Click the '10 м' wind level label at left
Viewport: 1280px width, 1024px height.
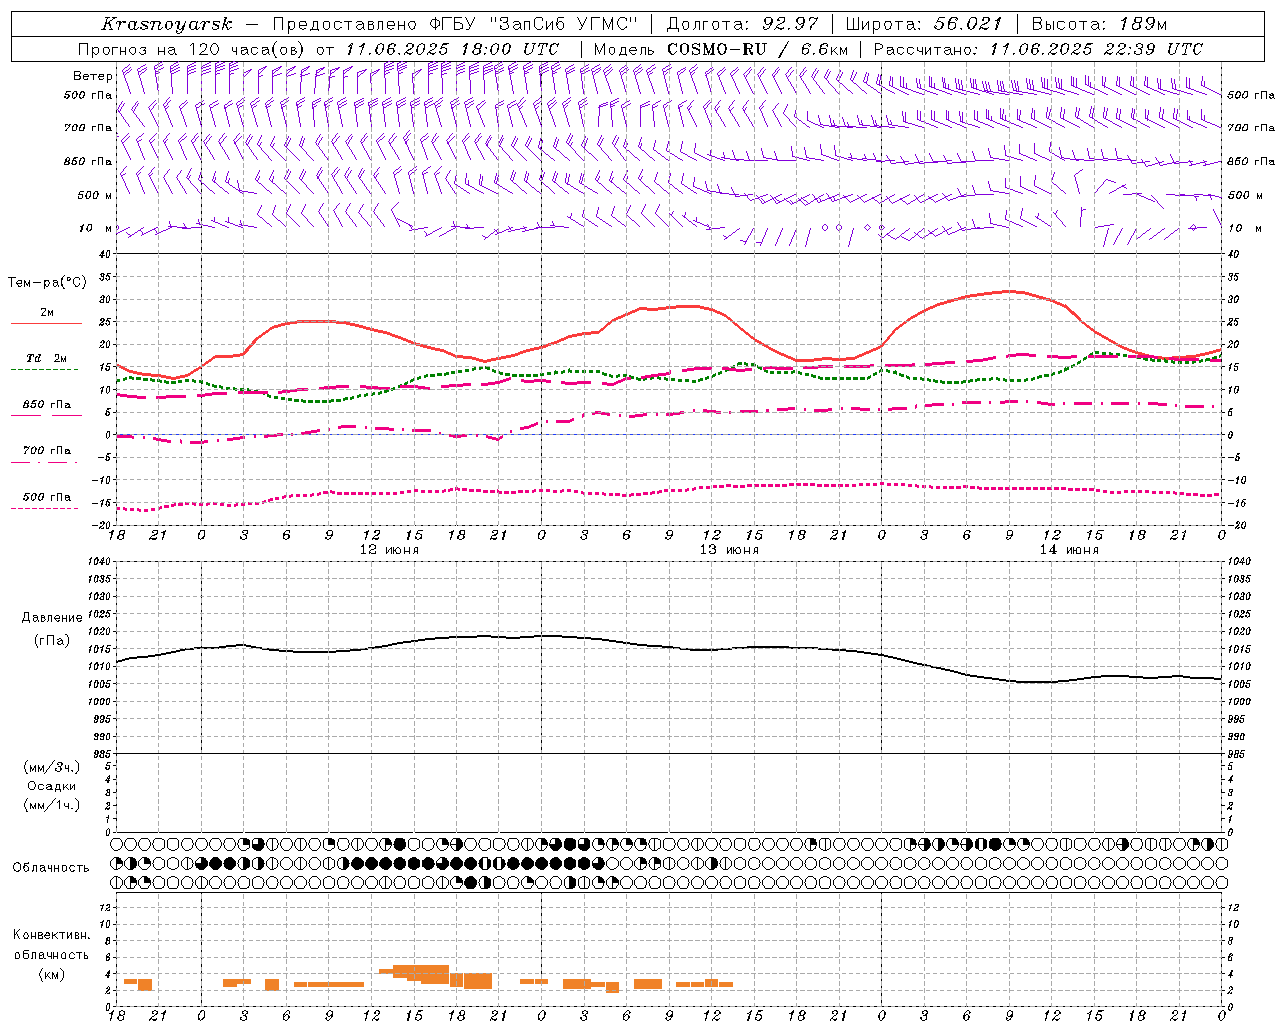click(96, 228)
